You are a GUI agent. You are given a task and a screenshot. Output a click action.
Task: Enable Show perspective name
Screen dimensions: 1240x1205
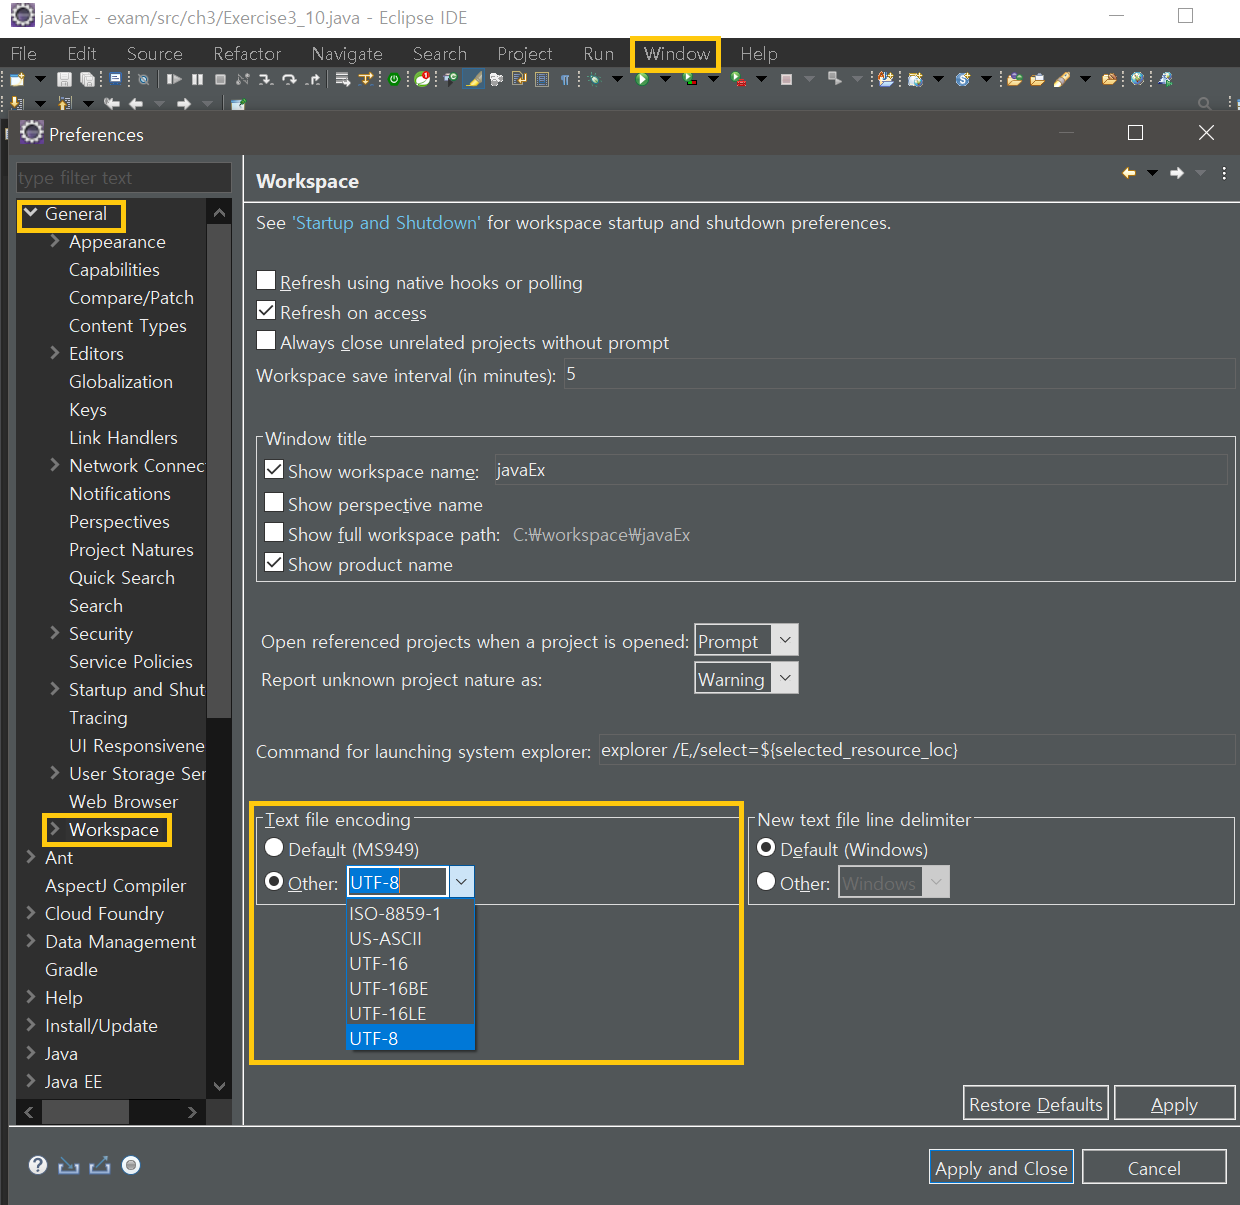pyautogui.click(x=274, y=502)
